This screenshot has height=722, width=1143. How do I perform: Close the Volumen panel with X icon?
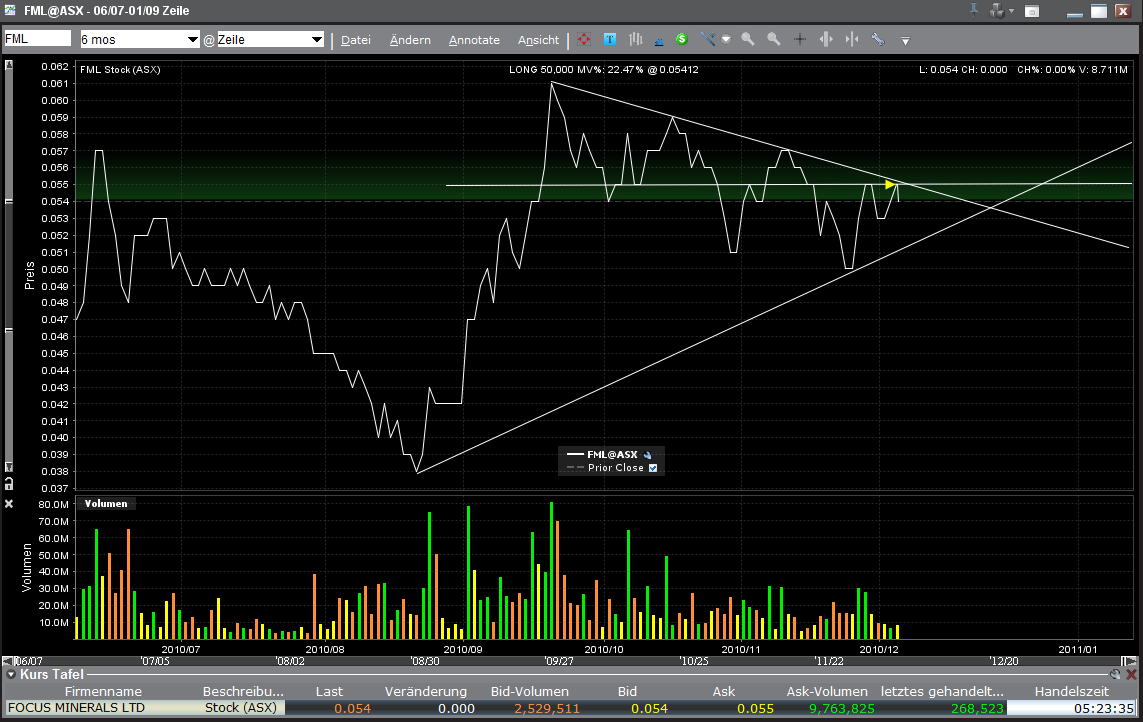tap(9, 504)
